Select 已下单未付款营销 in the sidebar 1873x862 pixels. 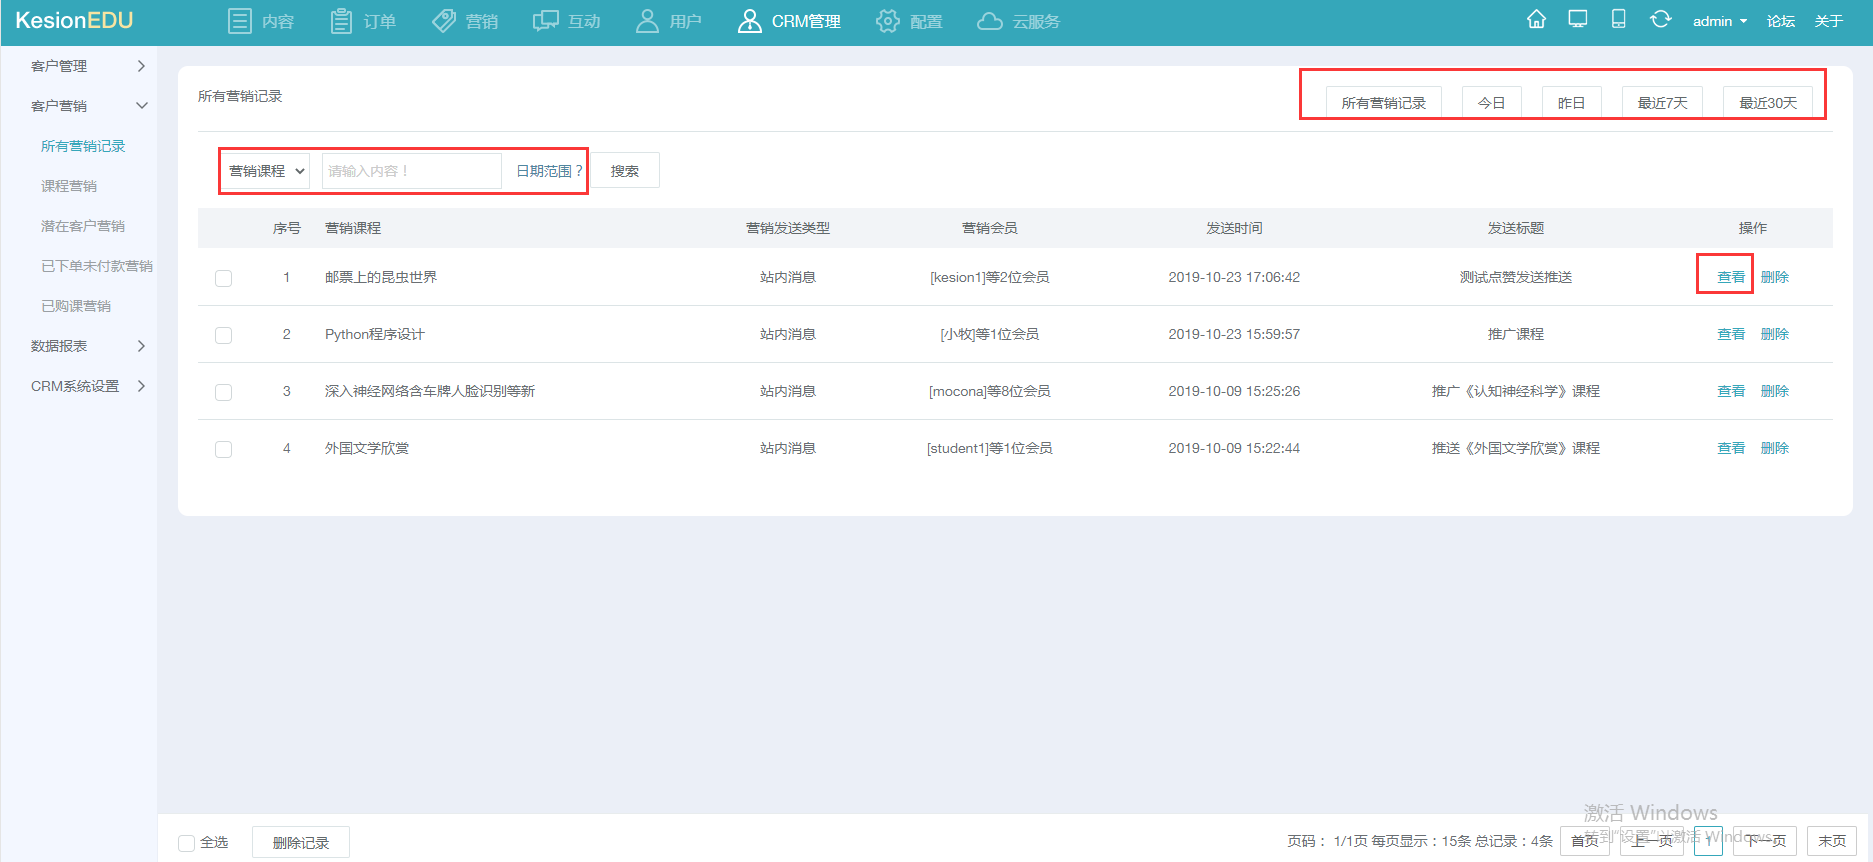(x=97, y=266)
